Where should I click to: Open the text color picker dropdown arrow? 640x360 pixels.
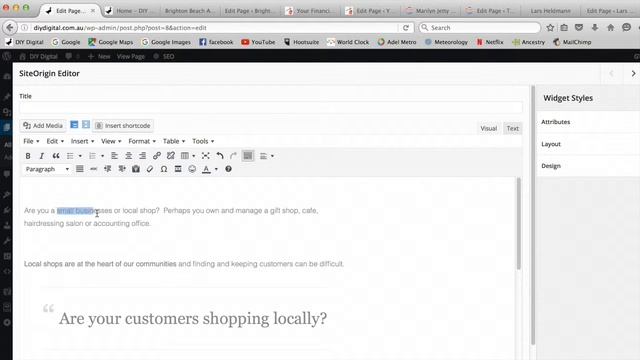[x=216, y=169]
